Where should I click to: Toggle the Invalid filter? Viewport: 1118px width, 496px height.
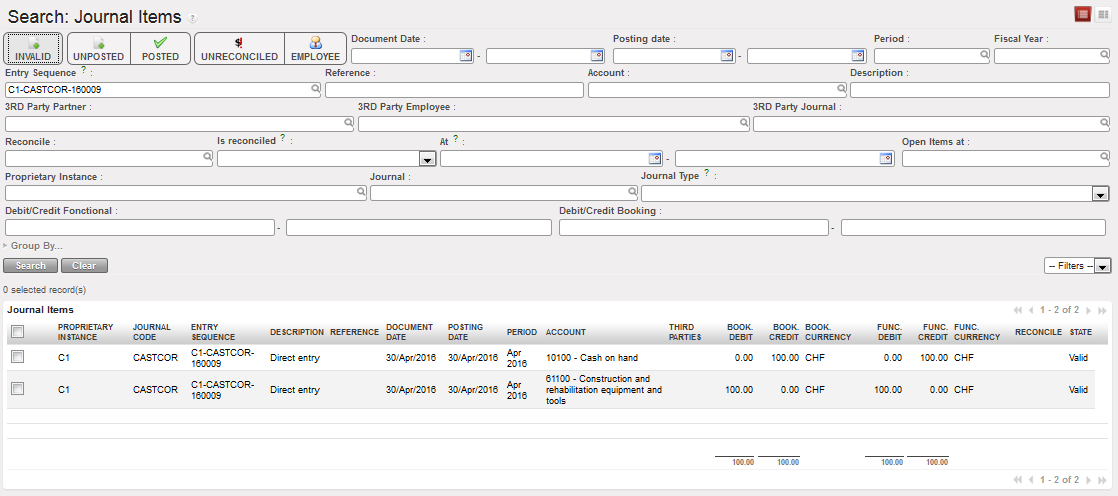(34, 49)
